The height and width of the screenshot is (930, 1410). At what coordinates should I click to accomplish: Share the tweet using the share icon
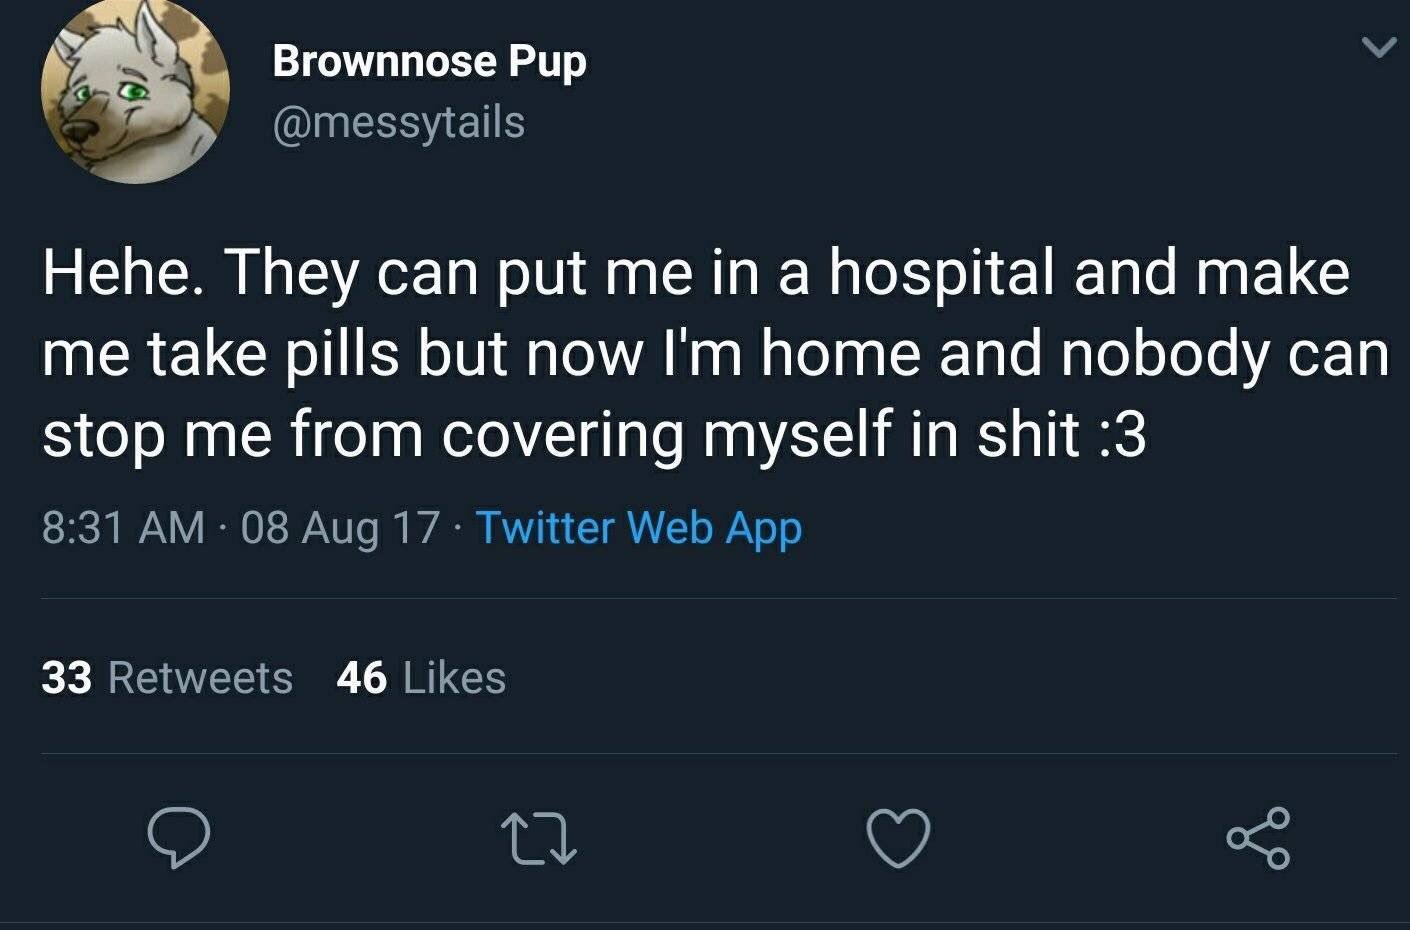1259,838
